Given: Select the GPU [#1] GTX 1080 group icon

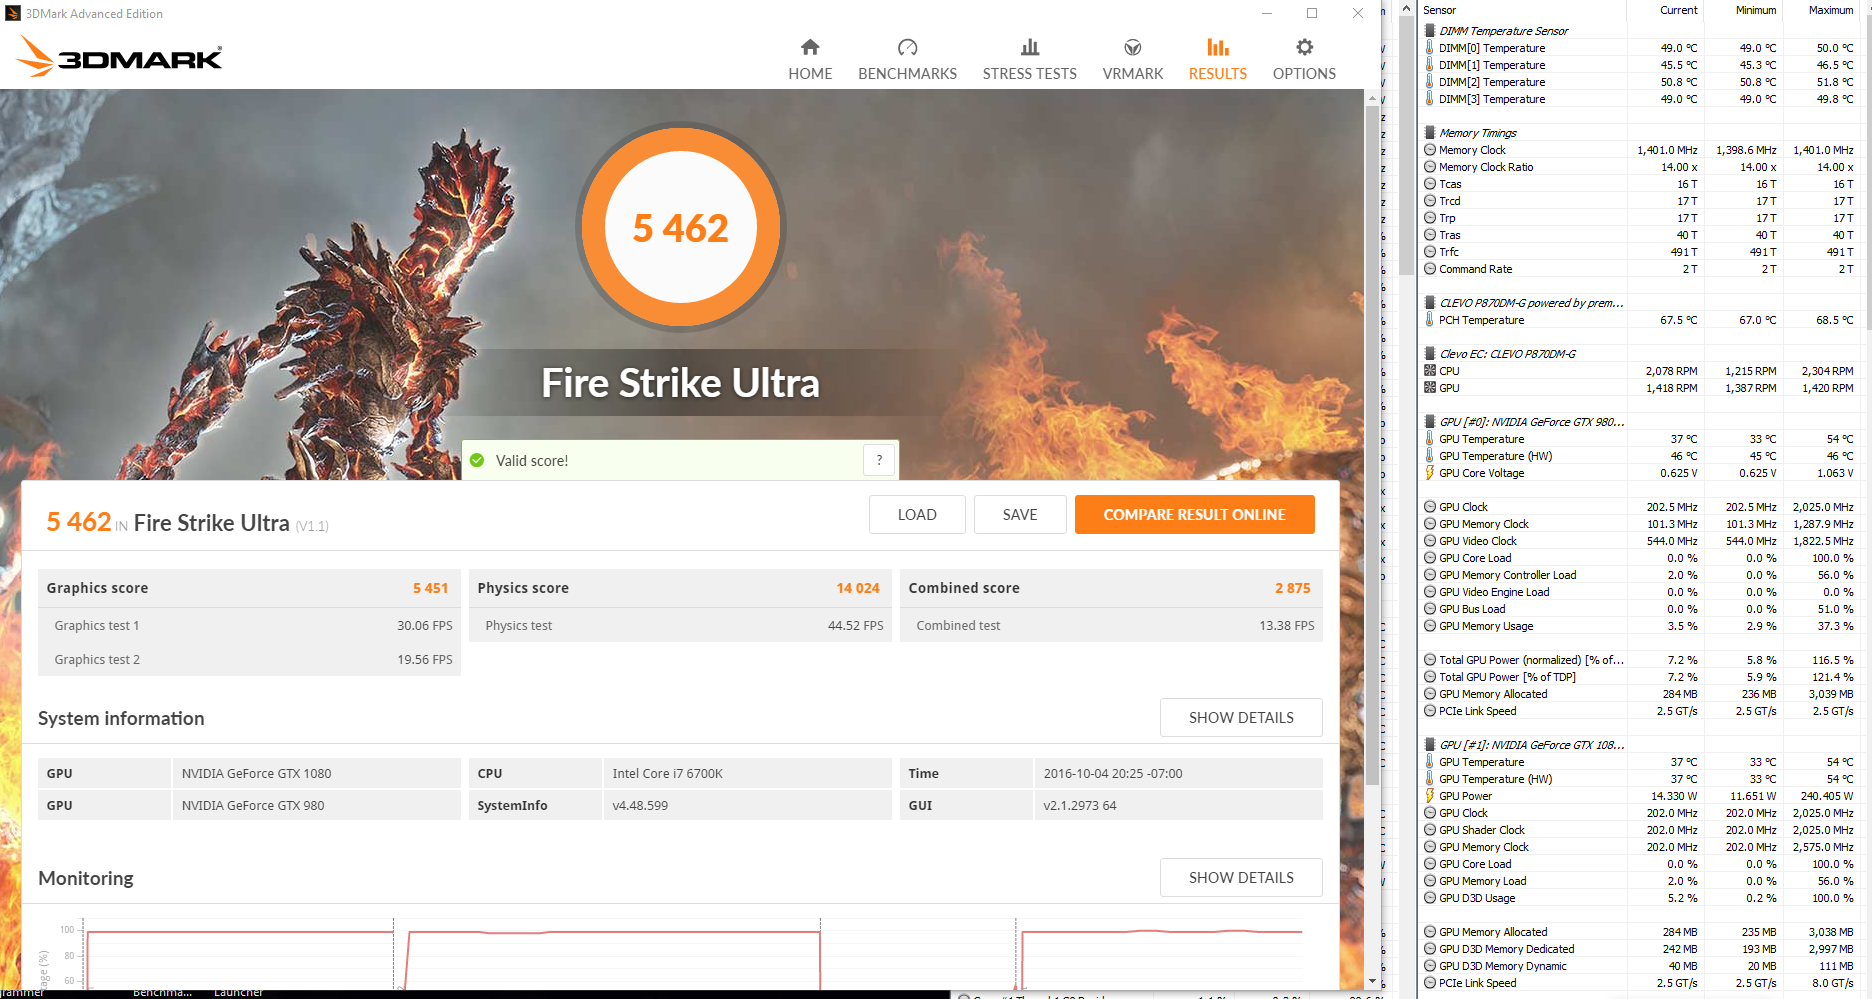Looking at the screenshot, I should (x=1430, y=745).
